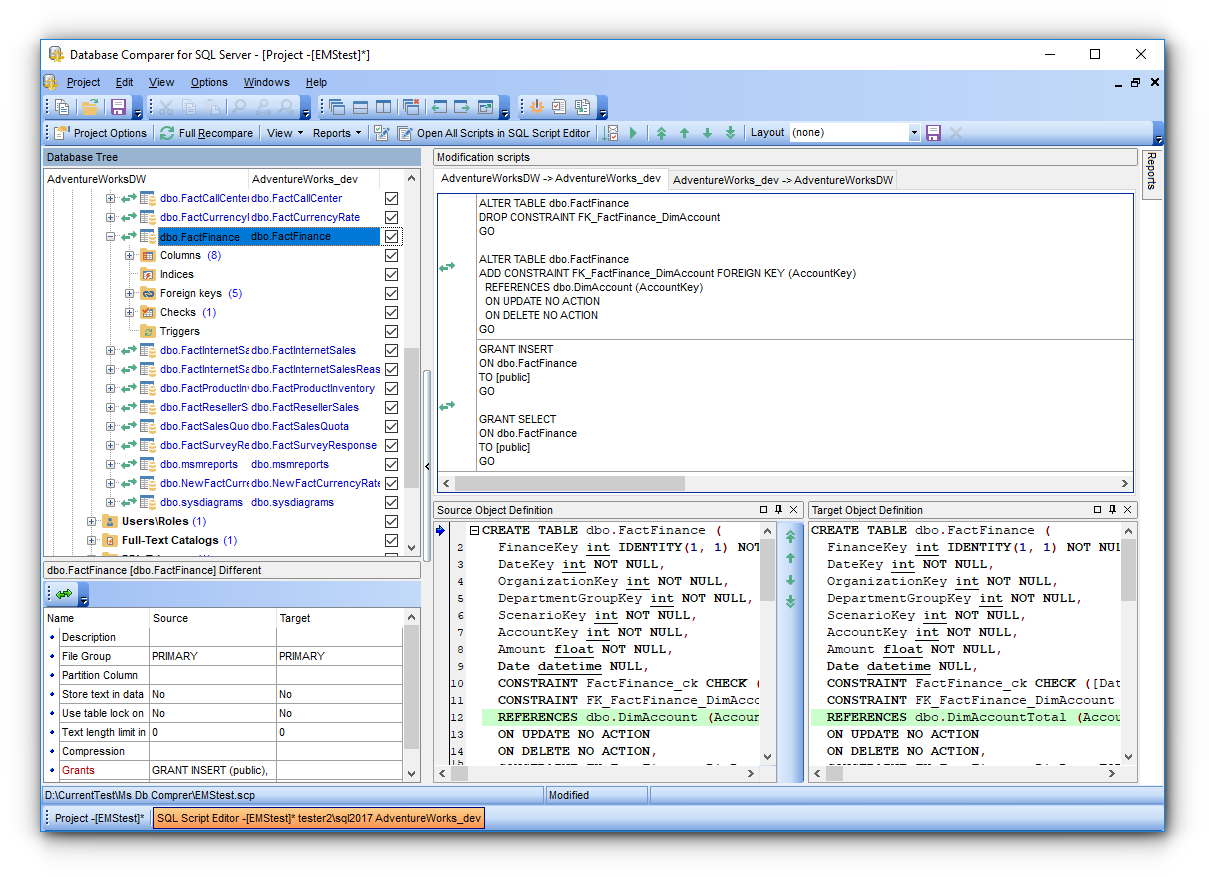Screen dimensions: 1209x877
Task: Open the View toolbar dropdown
Action: [285, 133]
